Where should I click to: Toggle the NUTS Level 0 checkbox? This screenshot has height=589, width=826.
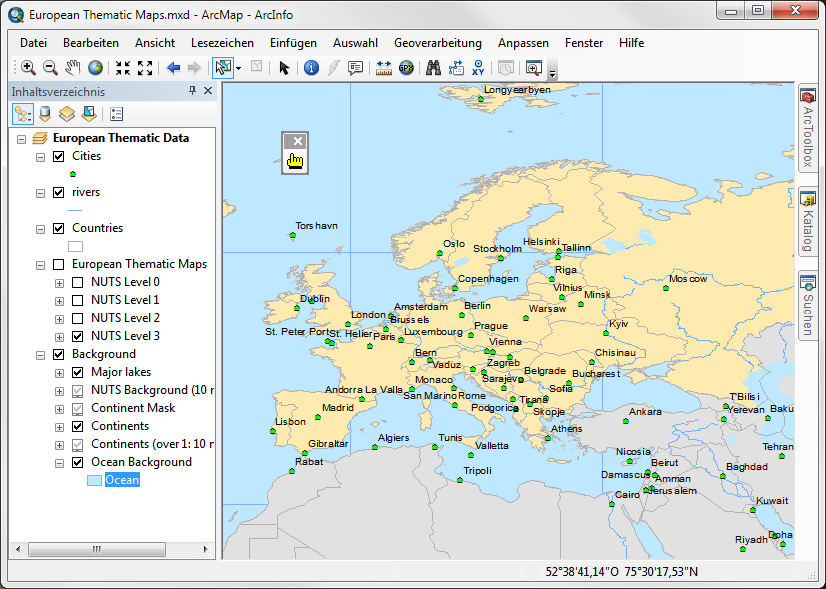pyautogui.click(x=77, y=282)
